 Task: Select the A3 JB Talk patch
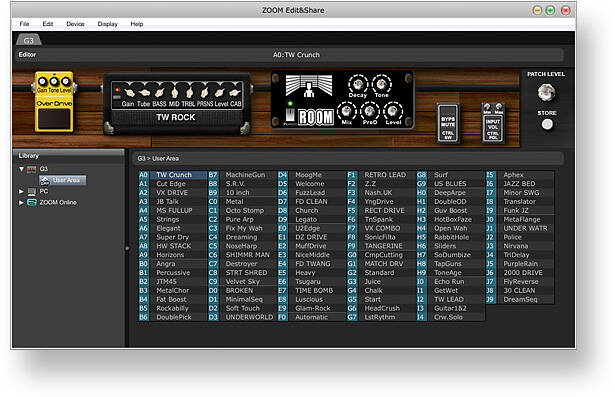173,202
